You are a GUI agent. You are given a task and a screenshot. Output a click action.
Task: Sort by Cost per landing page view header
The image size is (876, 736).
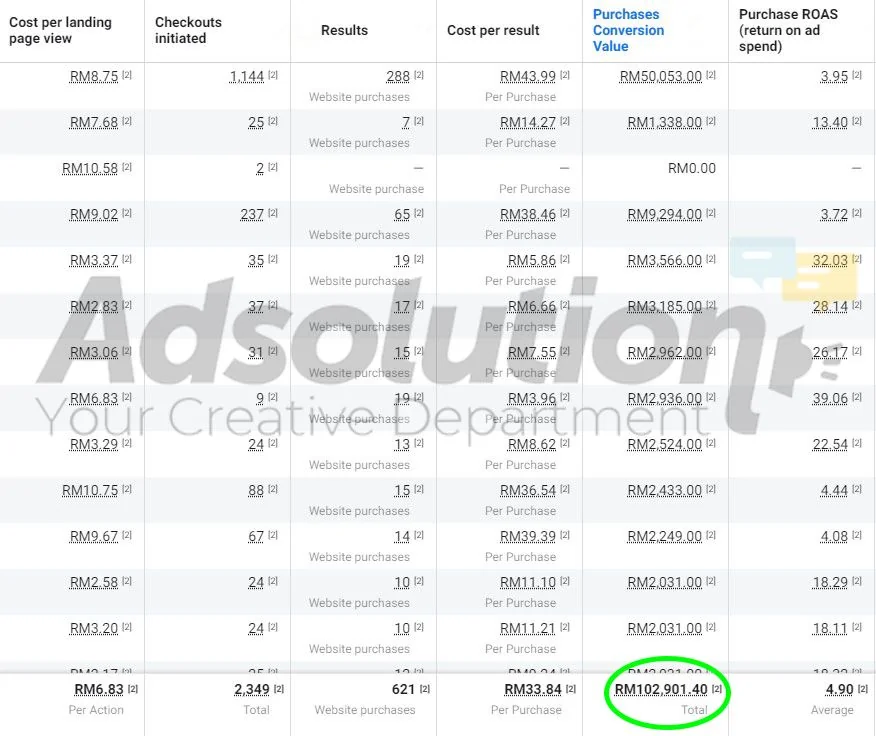click(x=60, y=30)
